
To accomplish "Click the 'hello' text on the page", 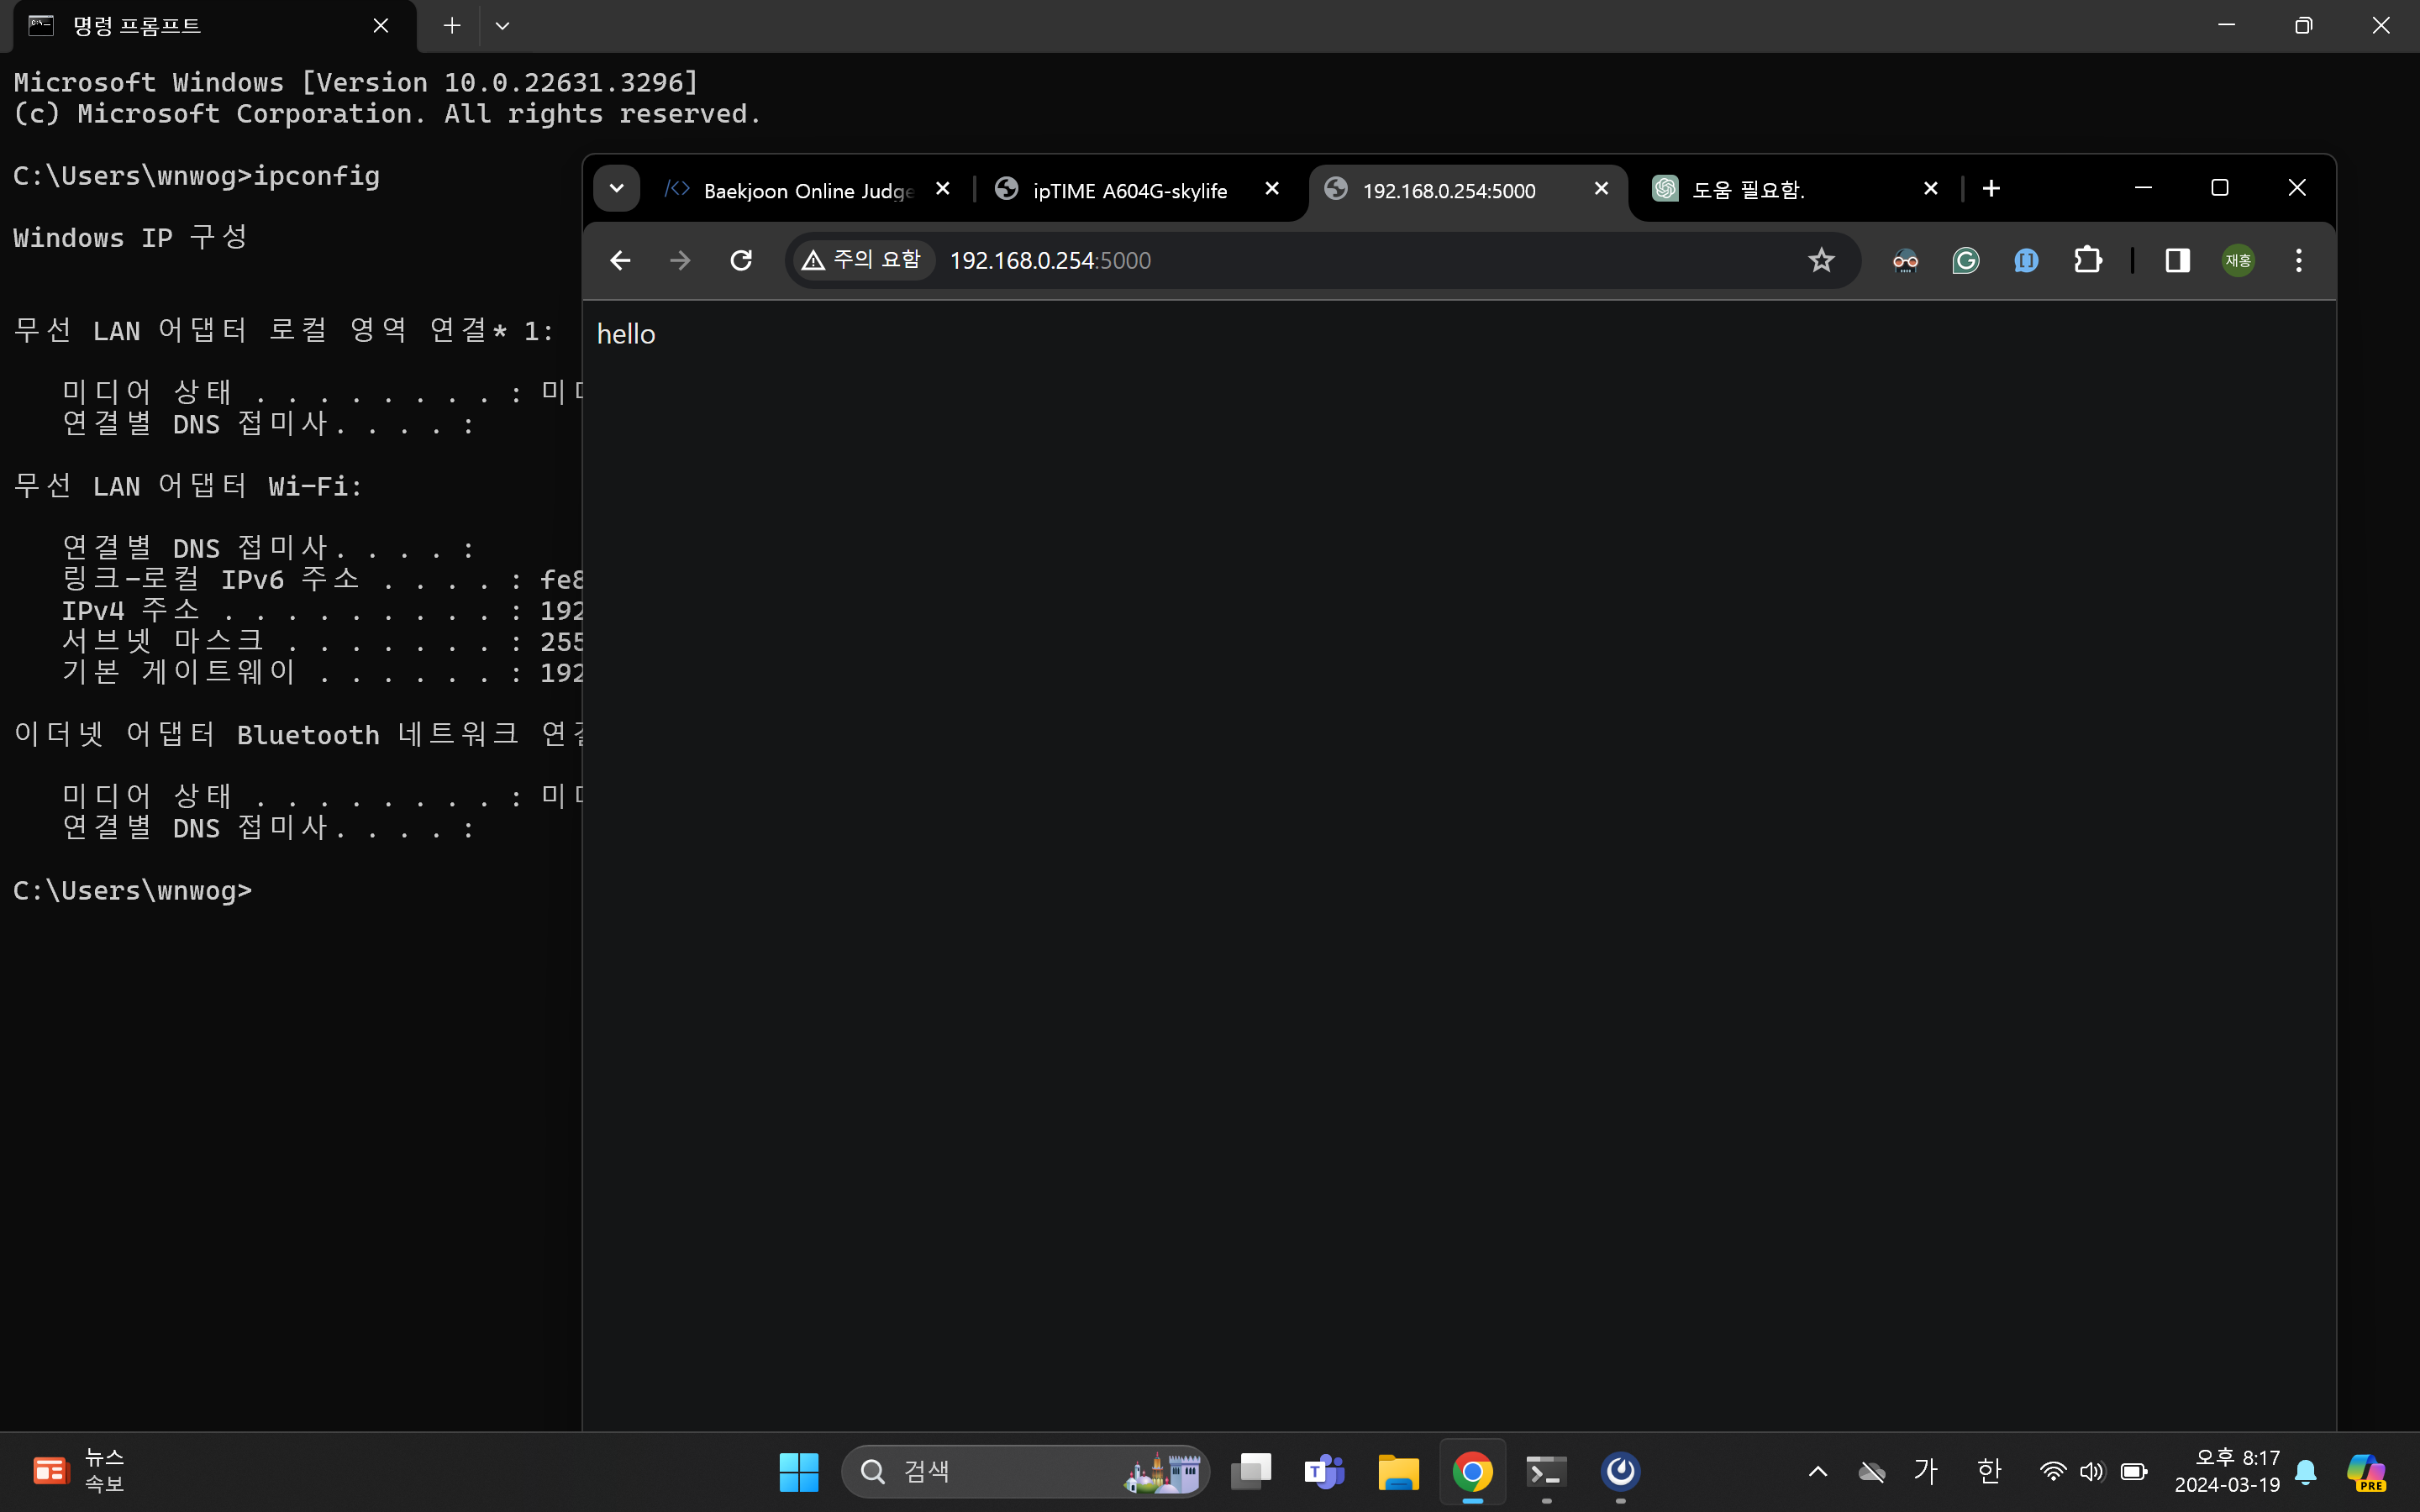I will click(x=626, y=334).
